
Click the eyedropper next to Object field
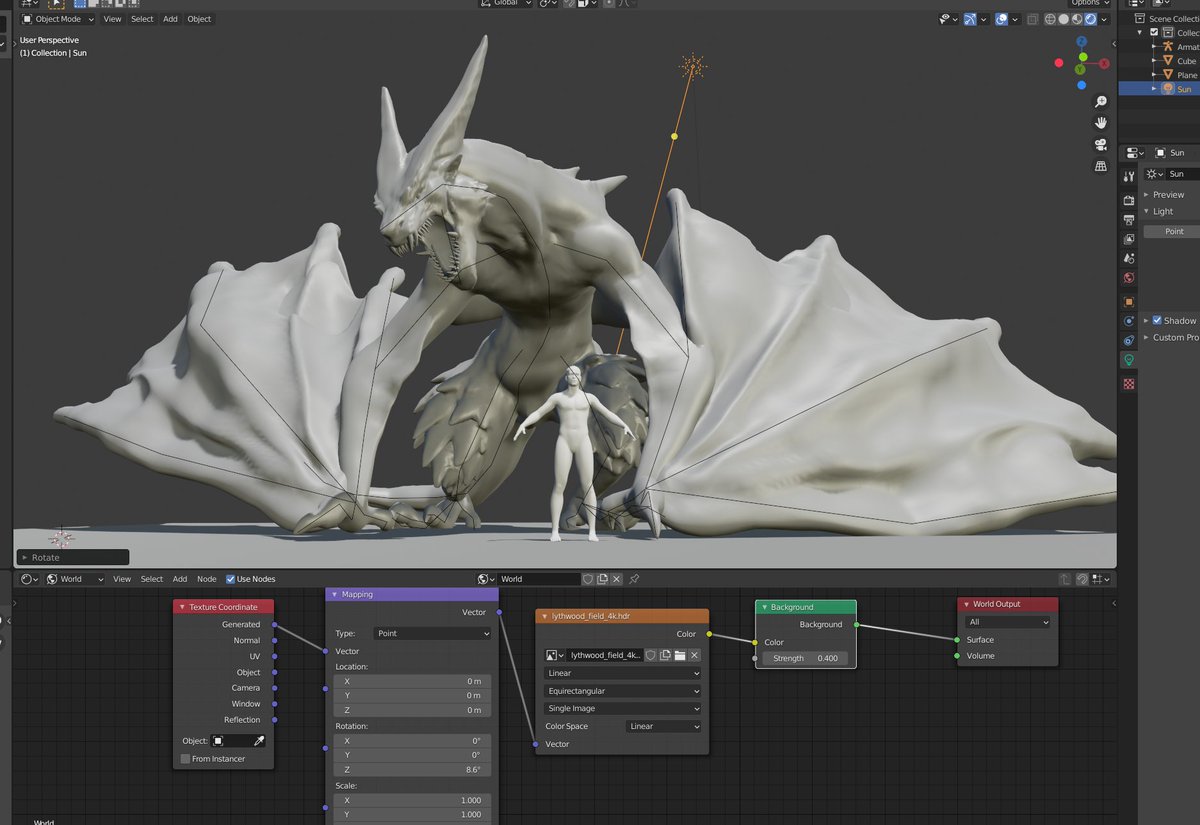(x=259, y=741)
